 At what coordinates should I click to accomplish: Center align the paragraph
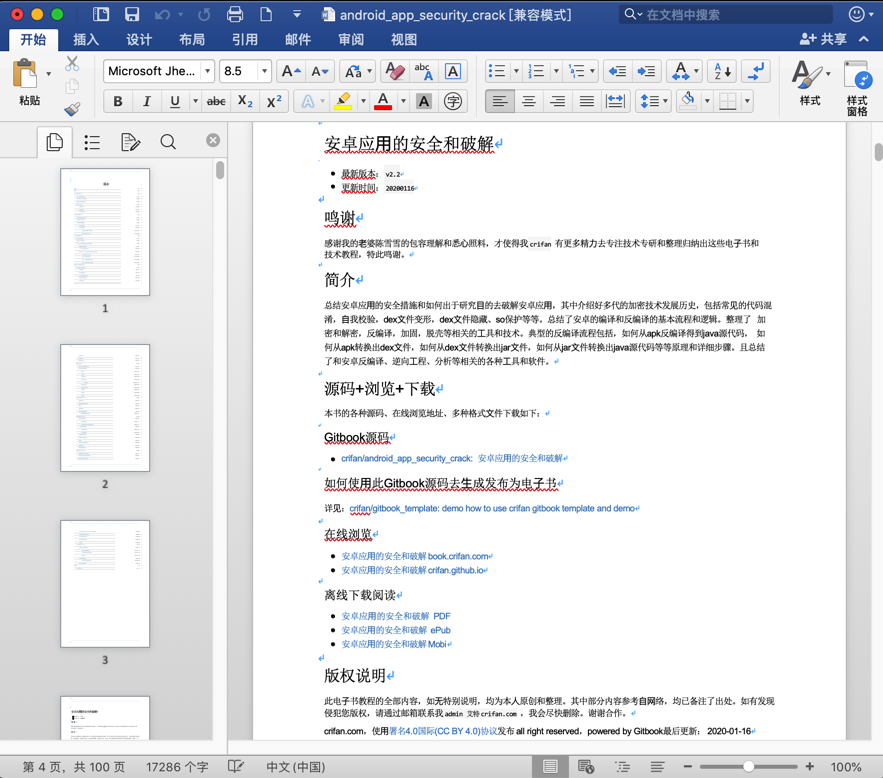[529, 101]
